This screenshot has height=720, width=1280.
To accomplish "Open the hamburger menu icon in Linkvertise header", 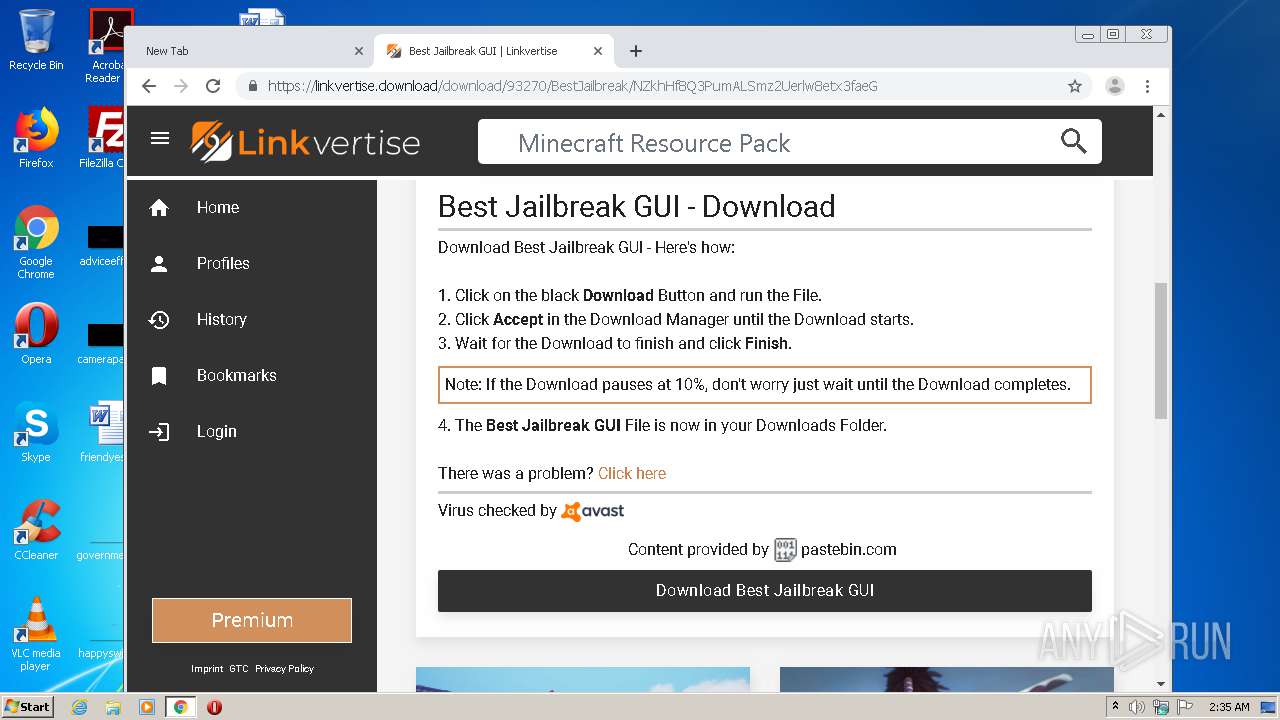I will [160, 138].
